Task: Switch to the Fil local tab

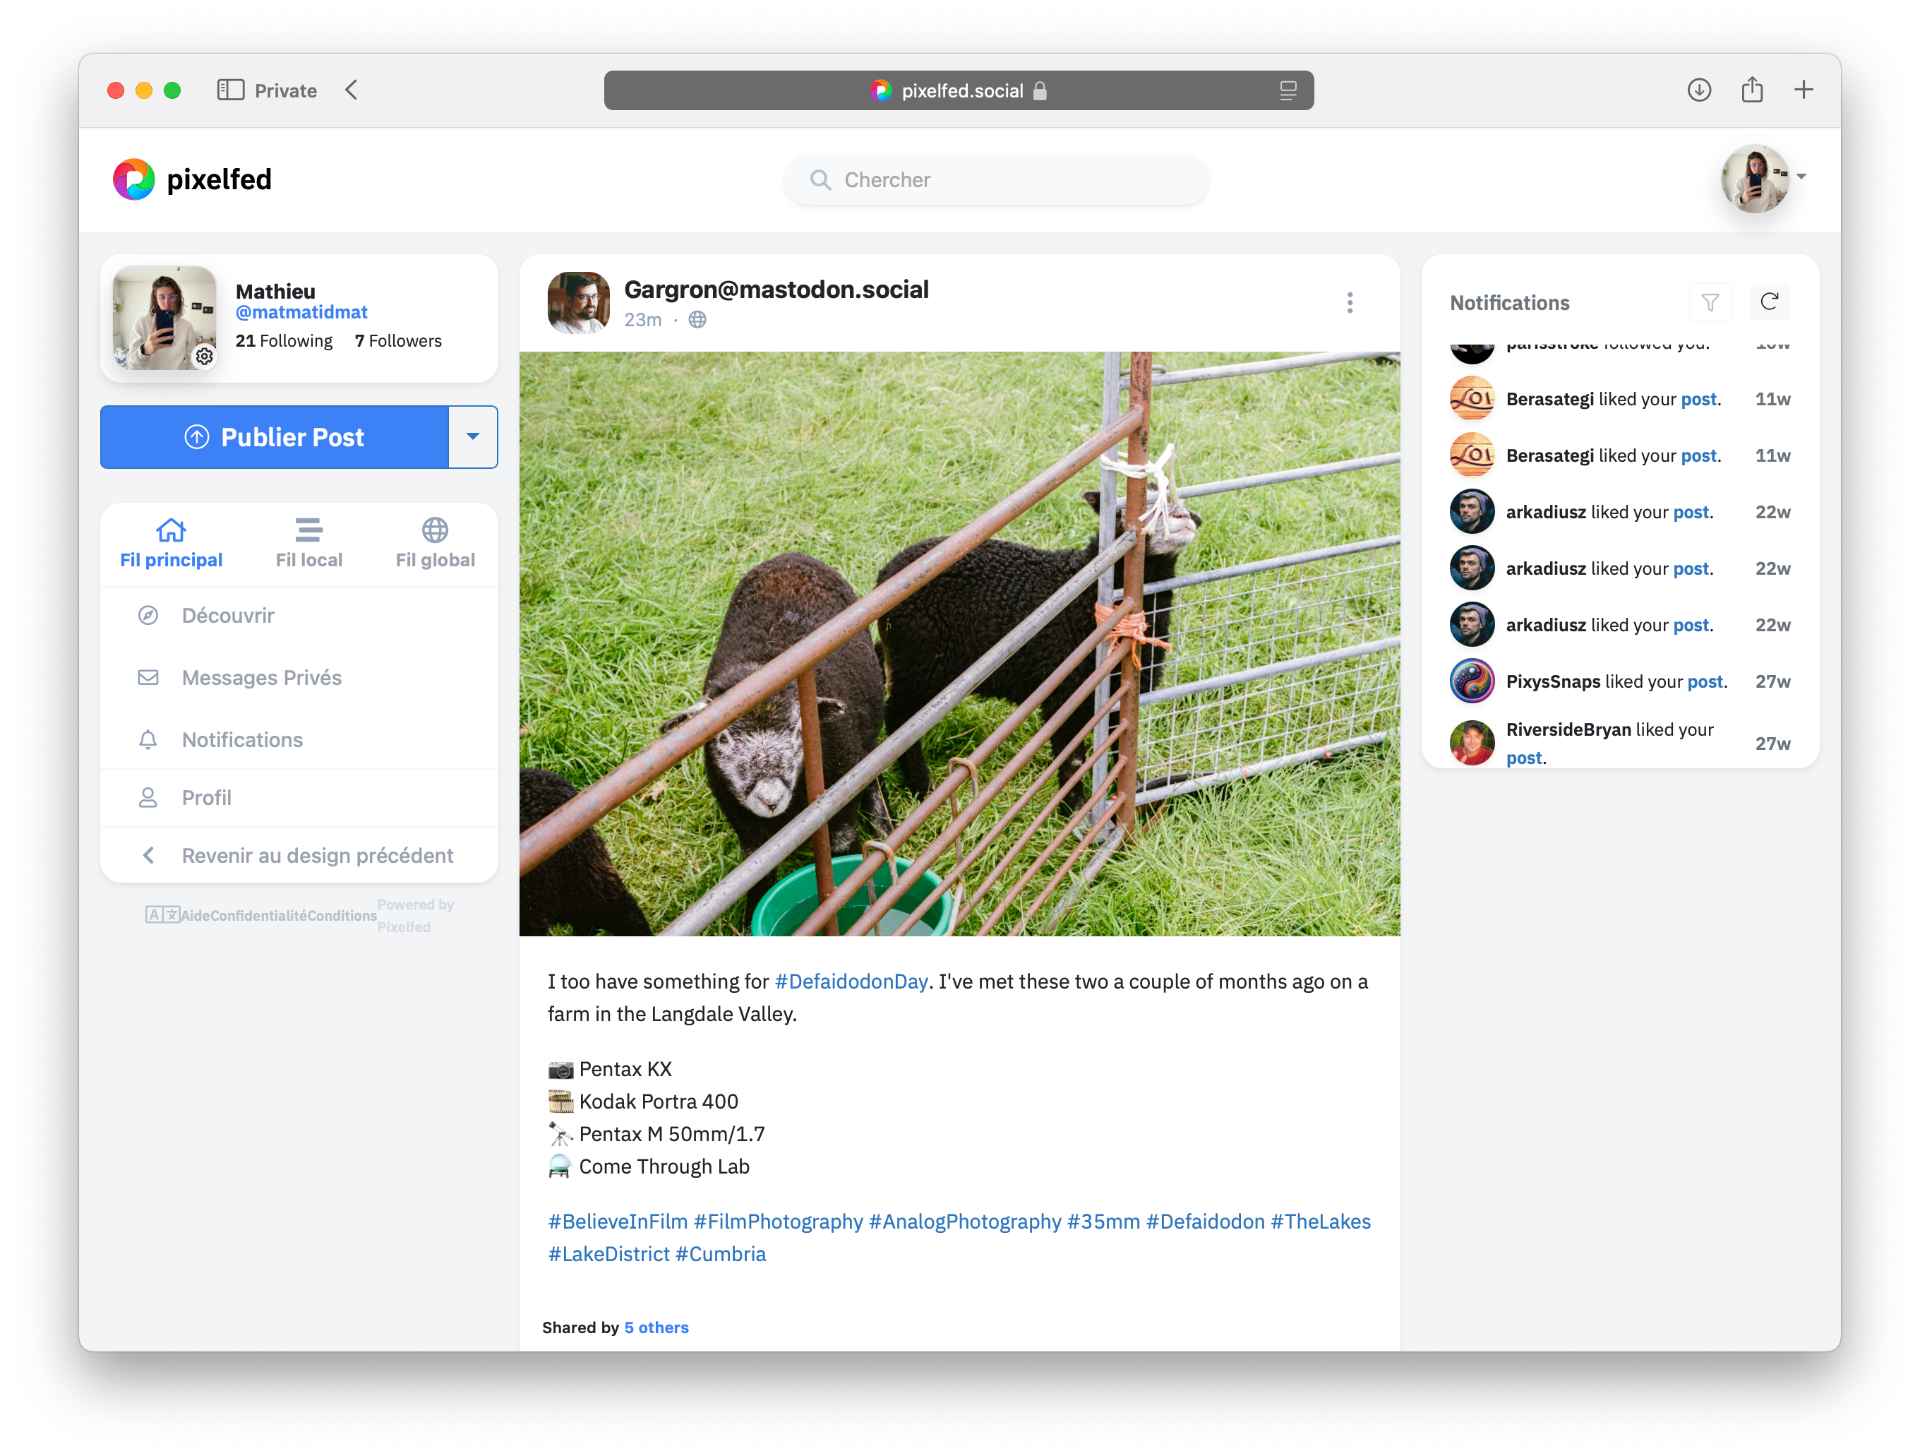Action: pos(309,543)
